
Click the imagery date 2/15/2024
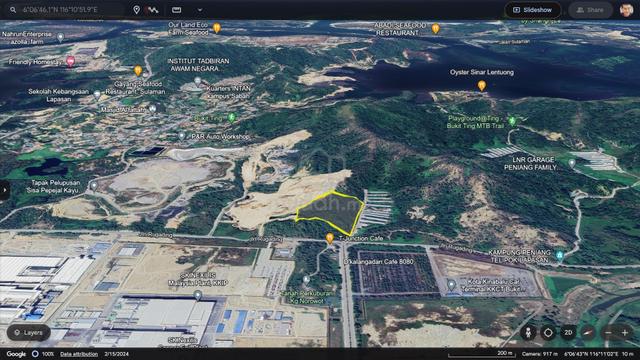click(116, 354)
